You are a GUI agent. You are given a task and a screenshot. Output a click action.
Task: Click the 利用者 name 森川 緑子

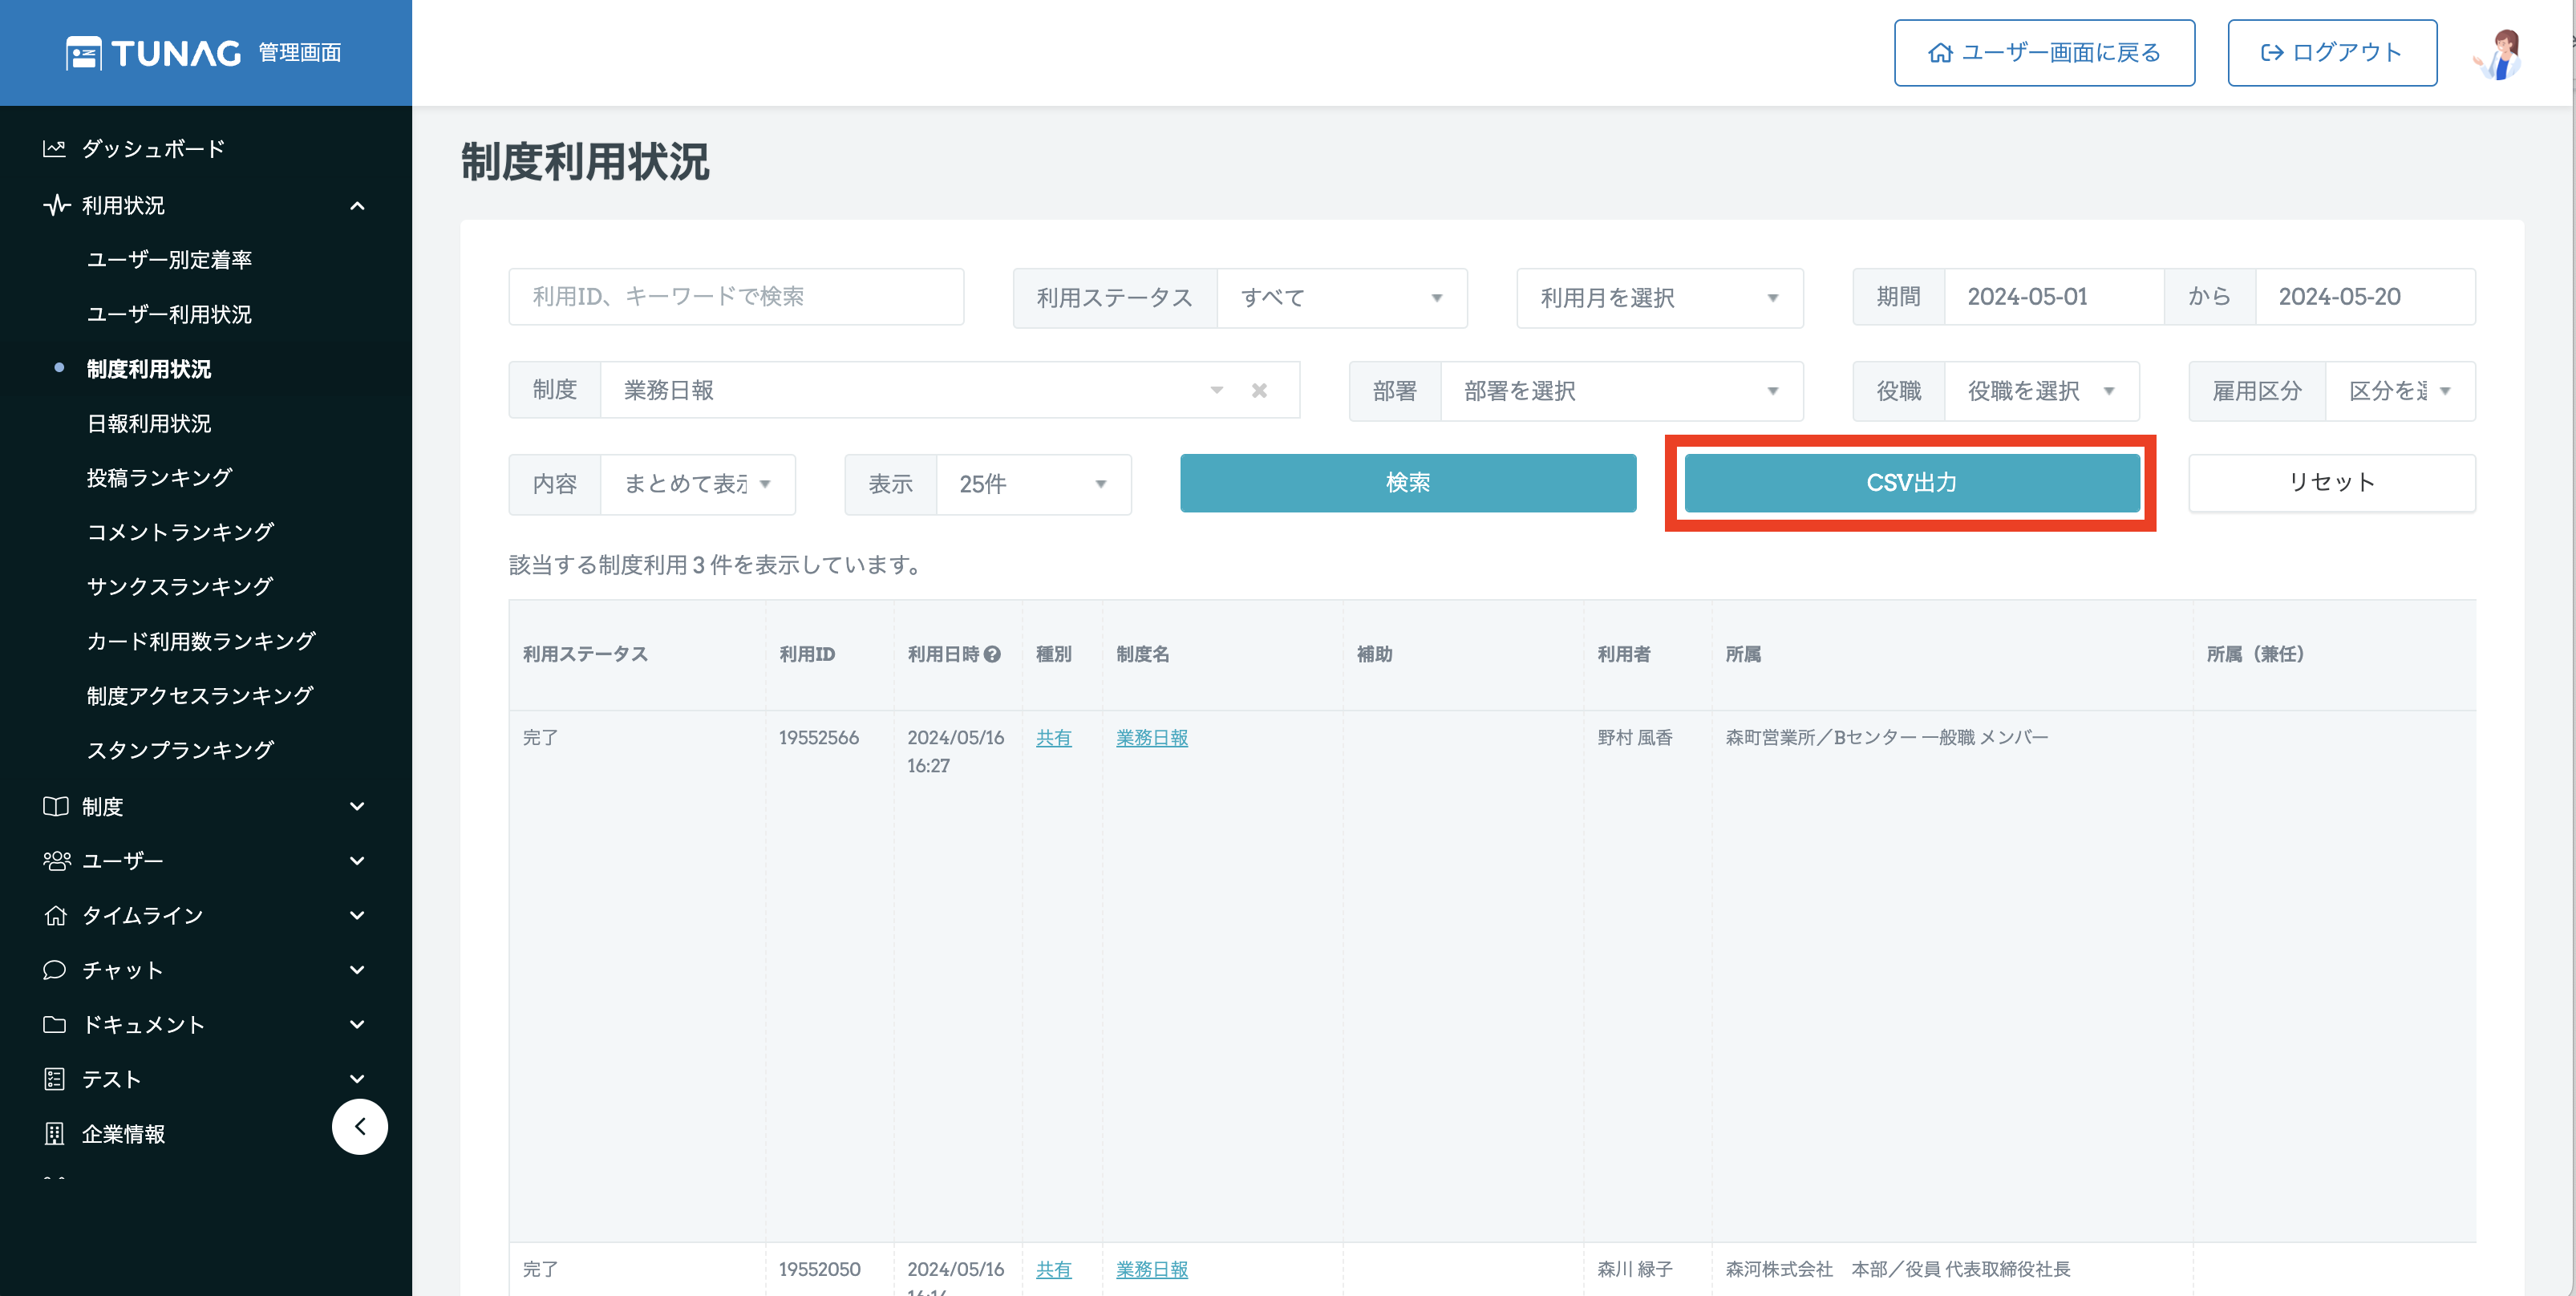pyautogui.click(x=1634, y=1269)
